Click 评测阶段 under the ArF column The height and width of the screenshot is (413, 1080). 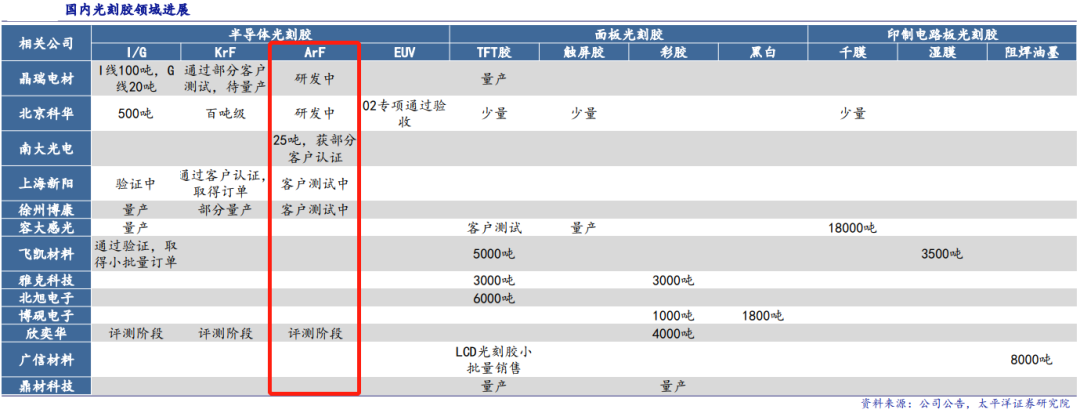(315, 334)
